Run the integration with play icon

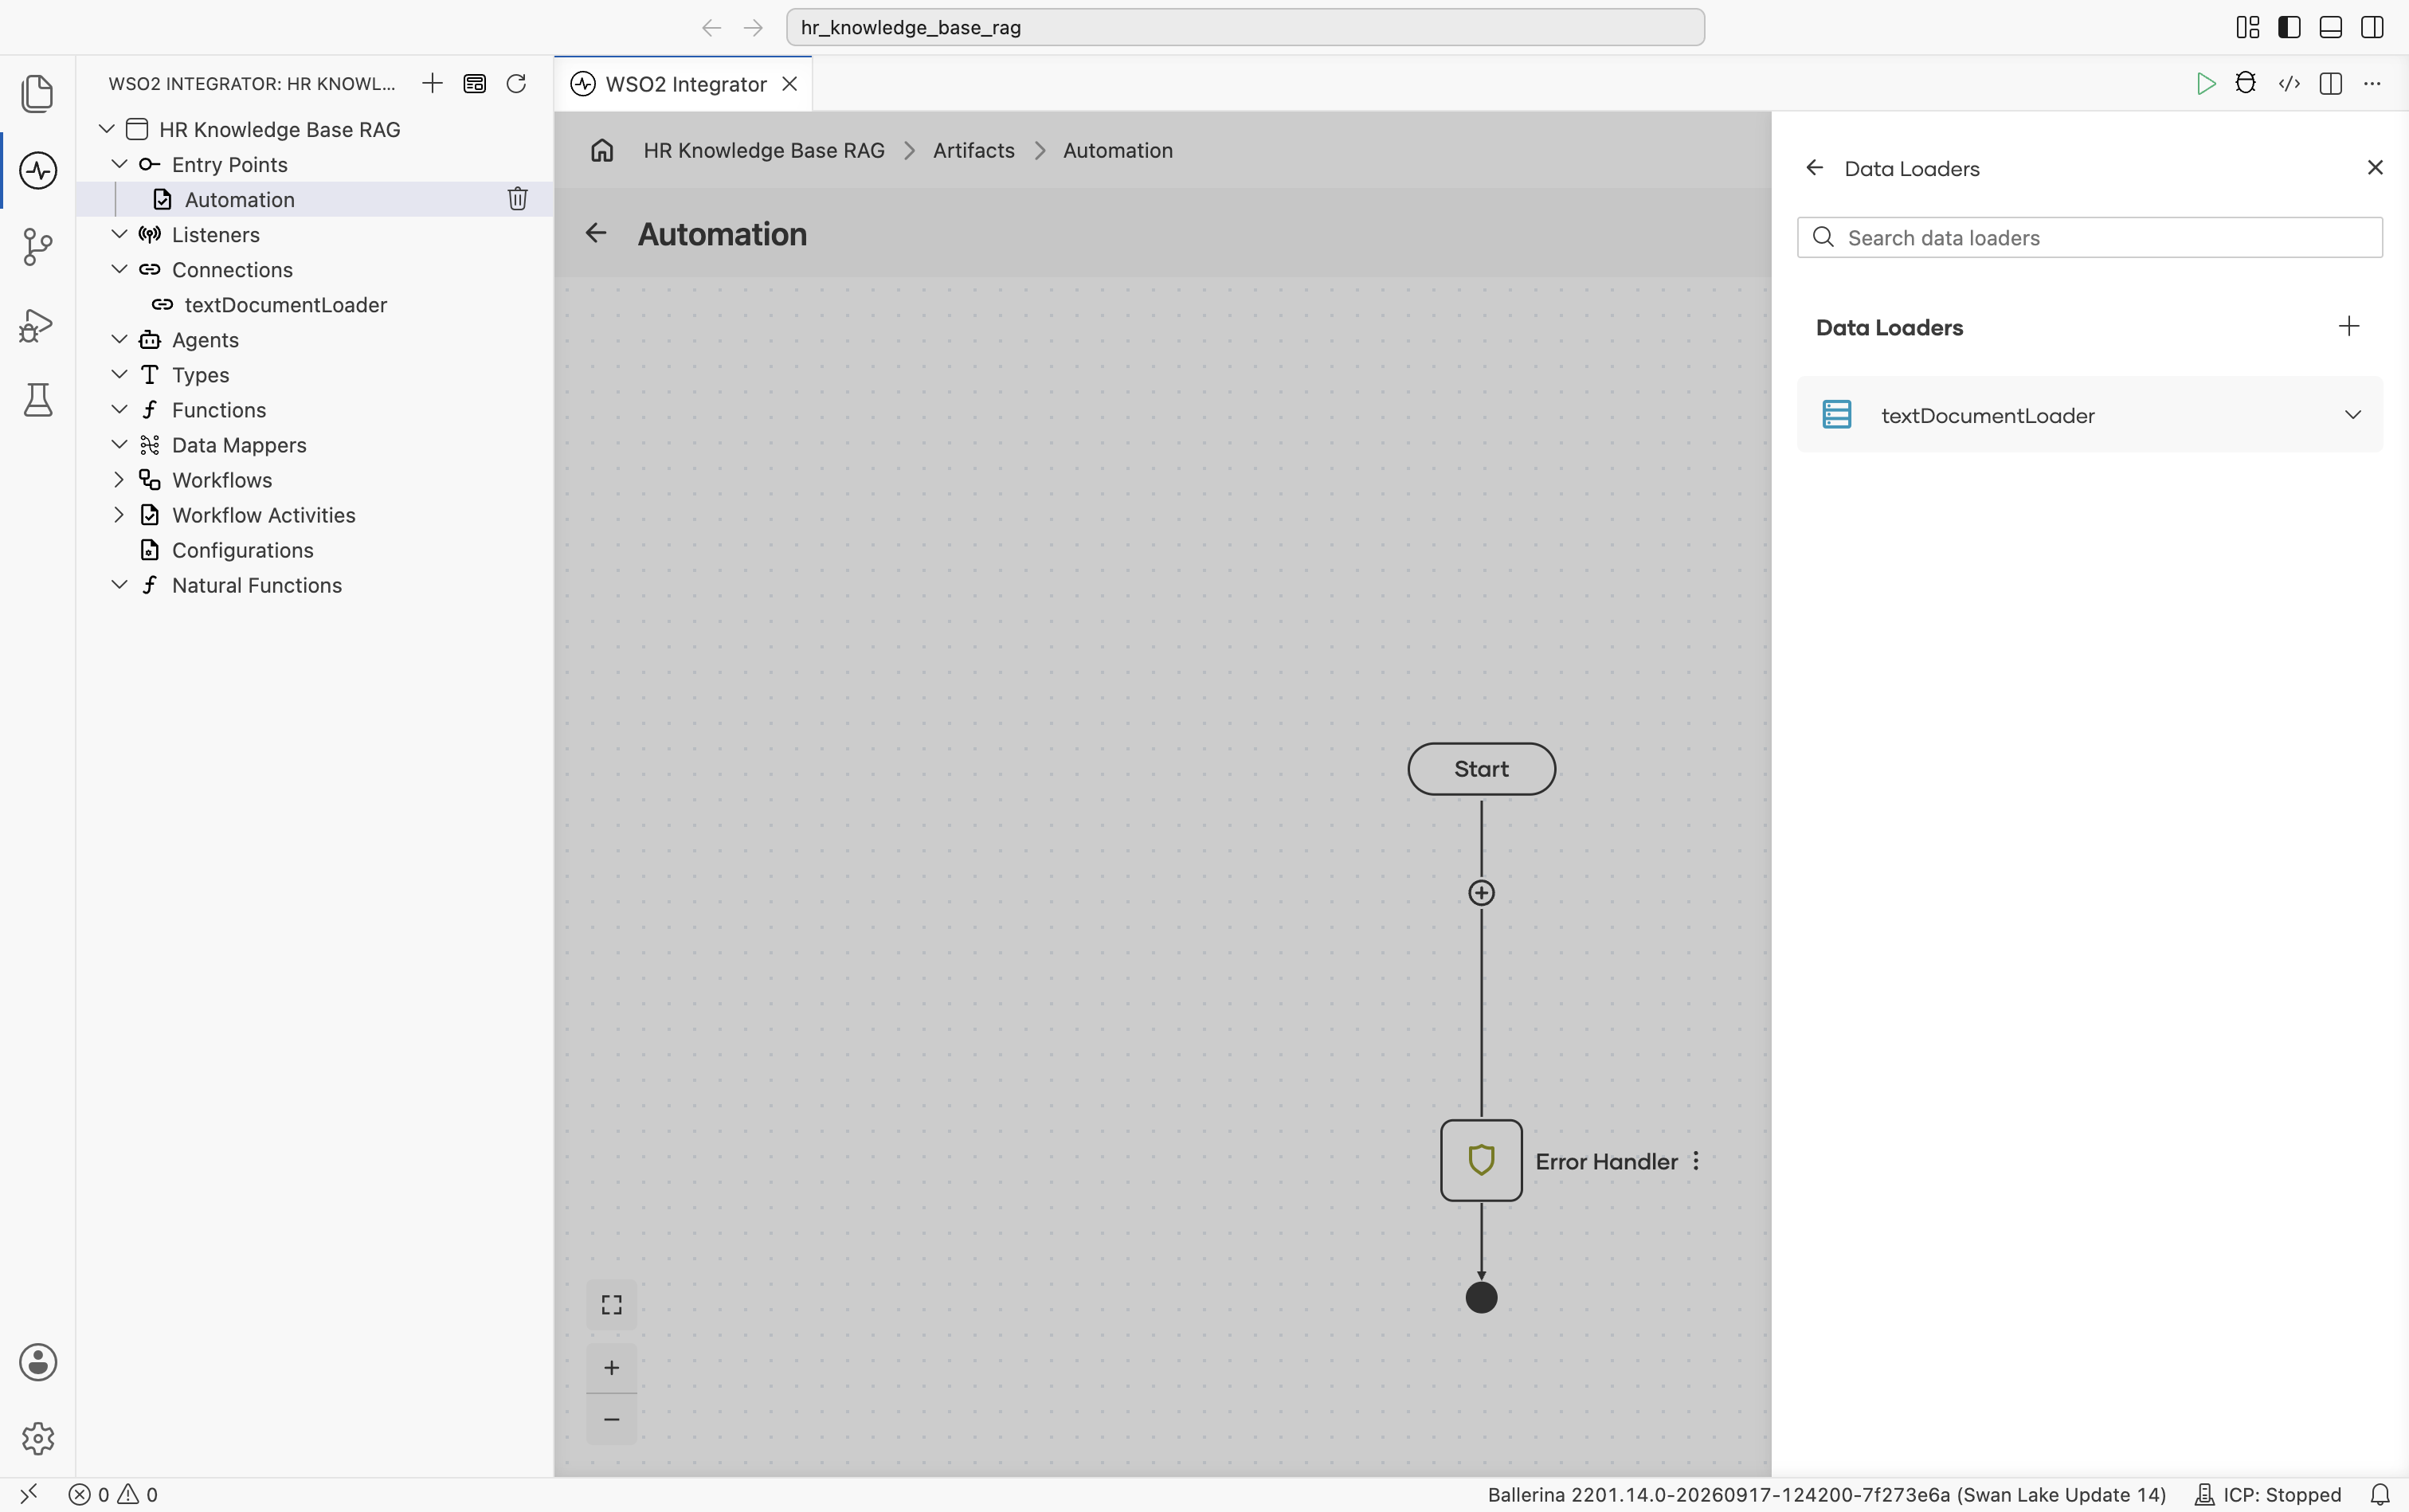(x=2205, y=83)
